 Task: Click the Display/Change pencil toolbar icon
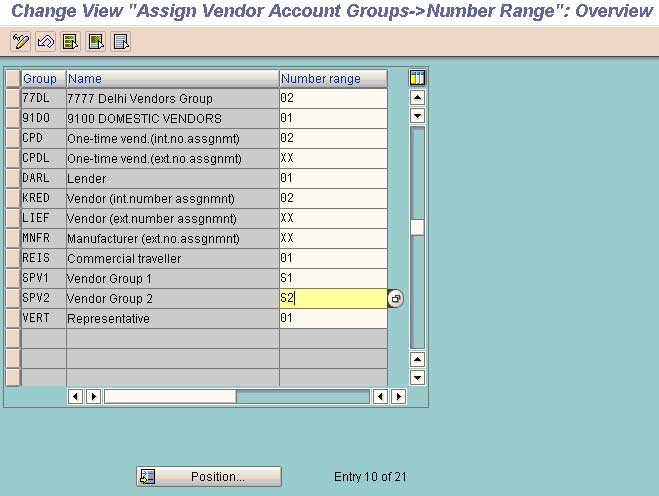[20, 42]
